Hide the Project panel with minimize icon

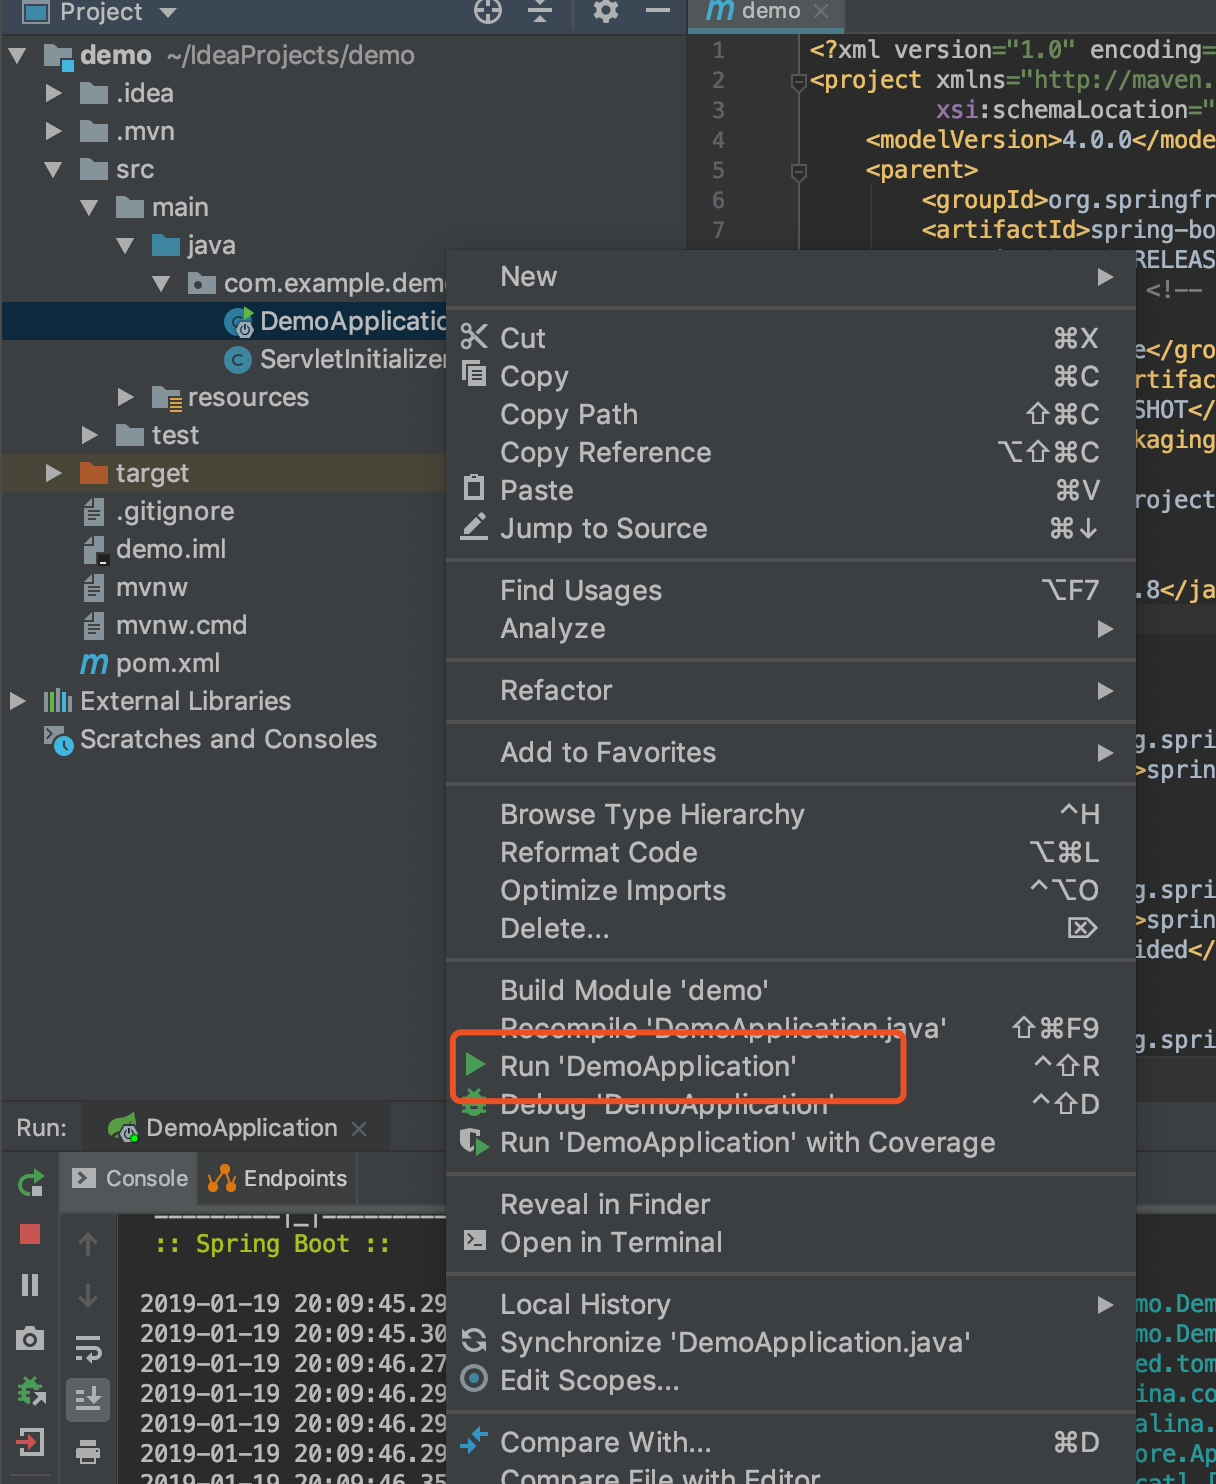coord(658,11)
